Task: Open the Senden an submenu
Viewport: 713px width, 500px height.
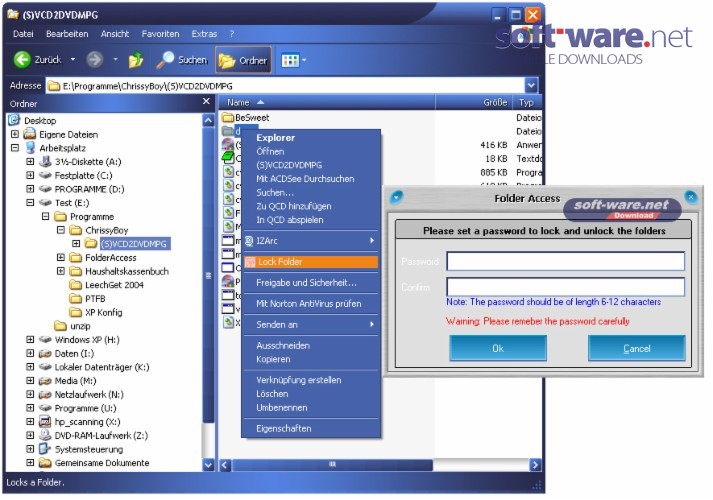Action: tap(311, 325)
